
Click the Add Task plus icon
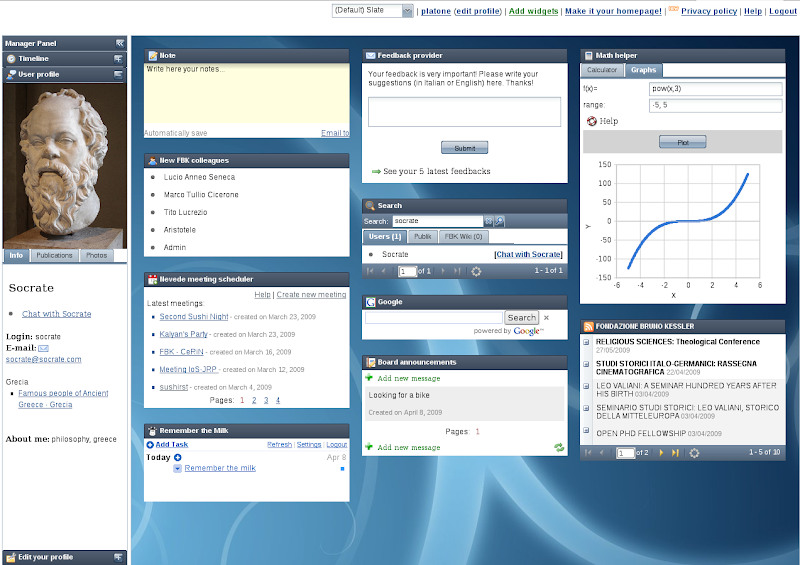(150, 445)
